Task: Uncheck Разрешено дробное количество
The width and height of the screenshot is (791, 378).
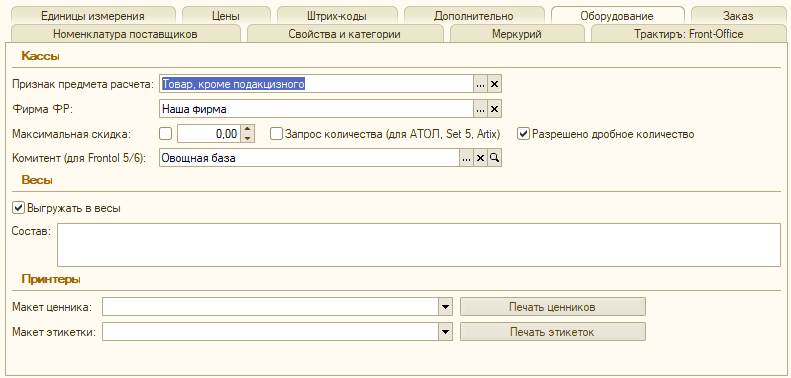Action: point(524,134)
